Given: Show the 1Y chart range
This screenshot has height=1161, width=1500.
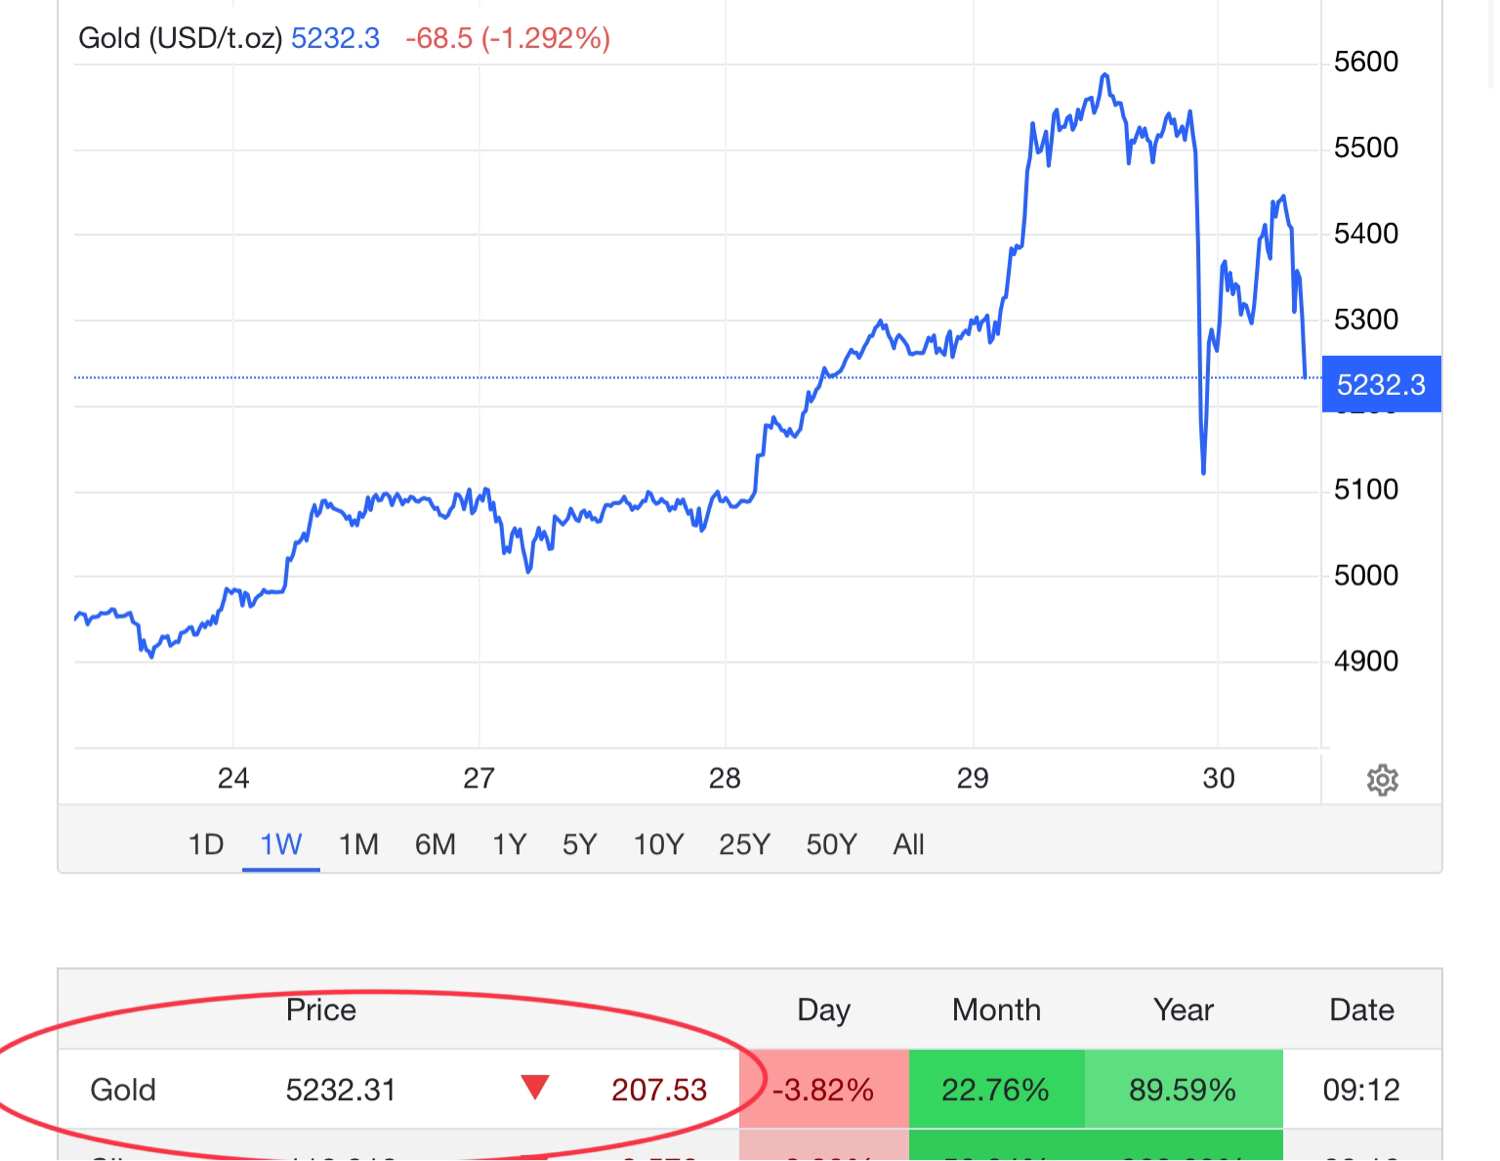Looking at the screenshot, I should [x=509, y=845].
